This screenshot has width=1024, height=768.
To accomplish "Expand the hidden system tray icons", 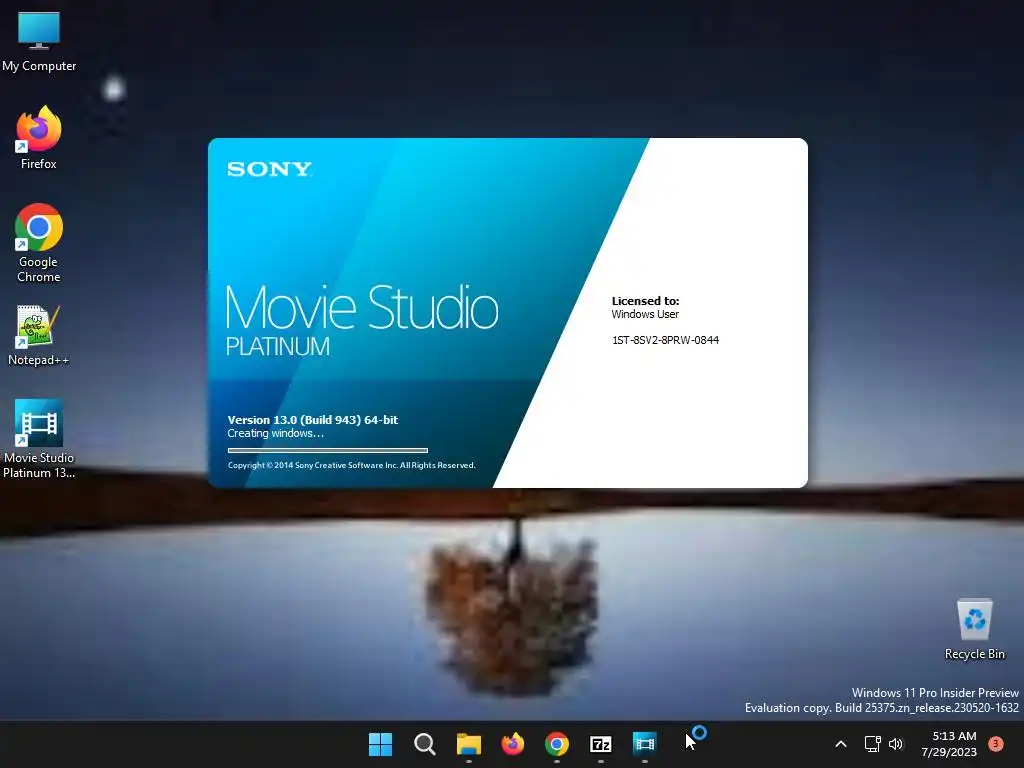I will click(841, 744).
